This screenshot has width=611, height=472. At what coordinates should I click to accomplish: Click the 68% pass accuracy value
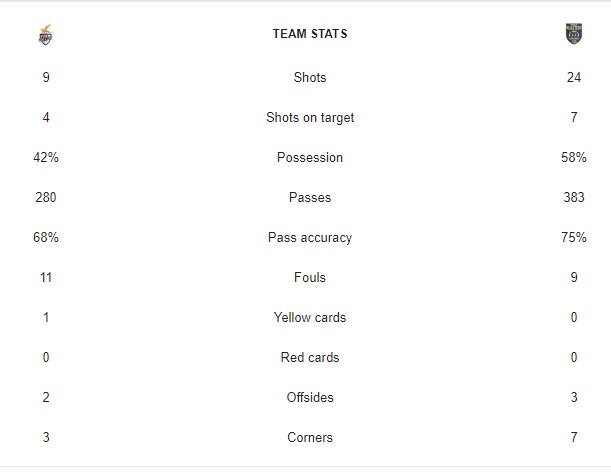(46, 237)
